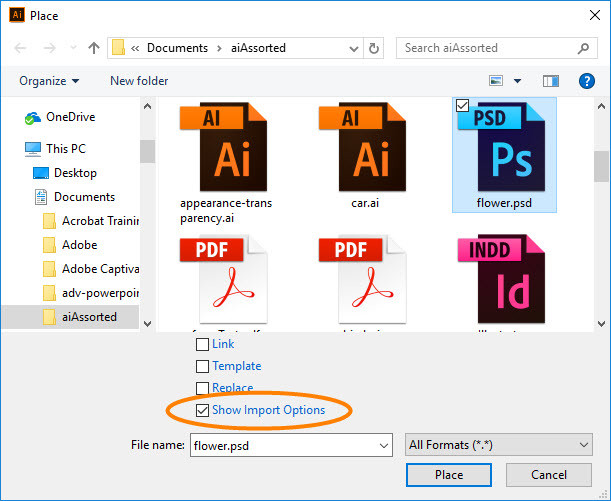Image resolution: width=611 pixels, height=501 pixels.
Task: Enable the Template checkbox
Action: (202, 366)
